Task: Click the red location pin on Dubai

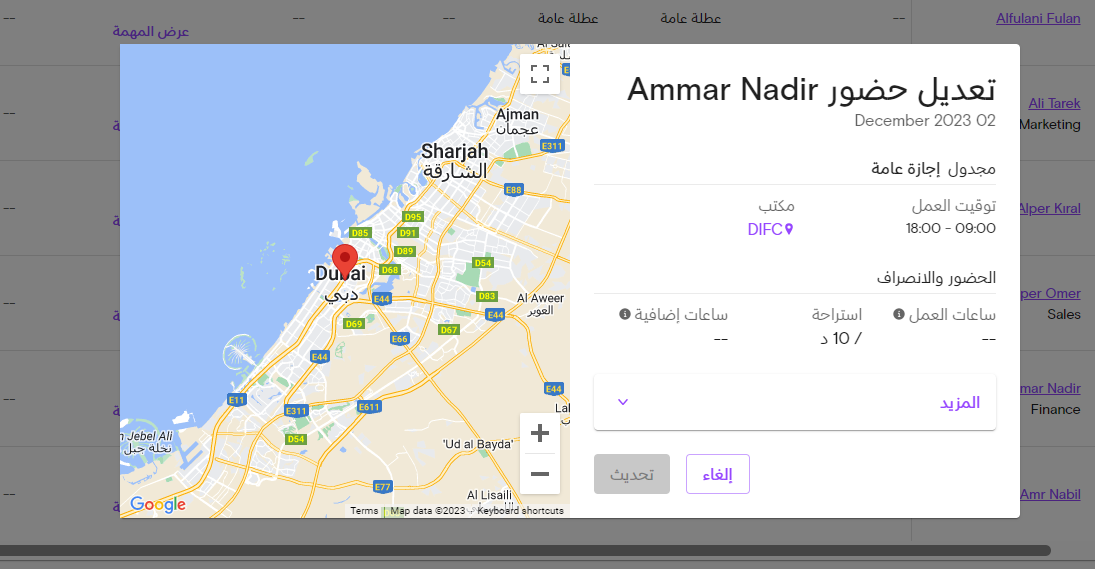Action: pyautogui.click(x=344, y=263)
